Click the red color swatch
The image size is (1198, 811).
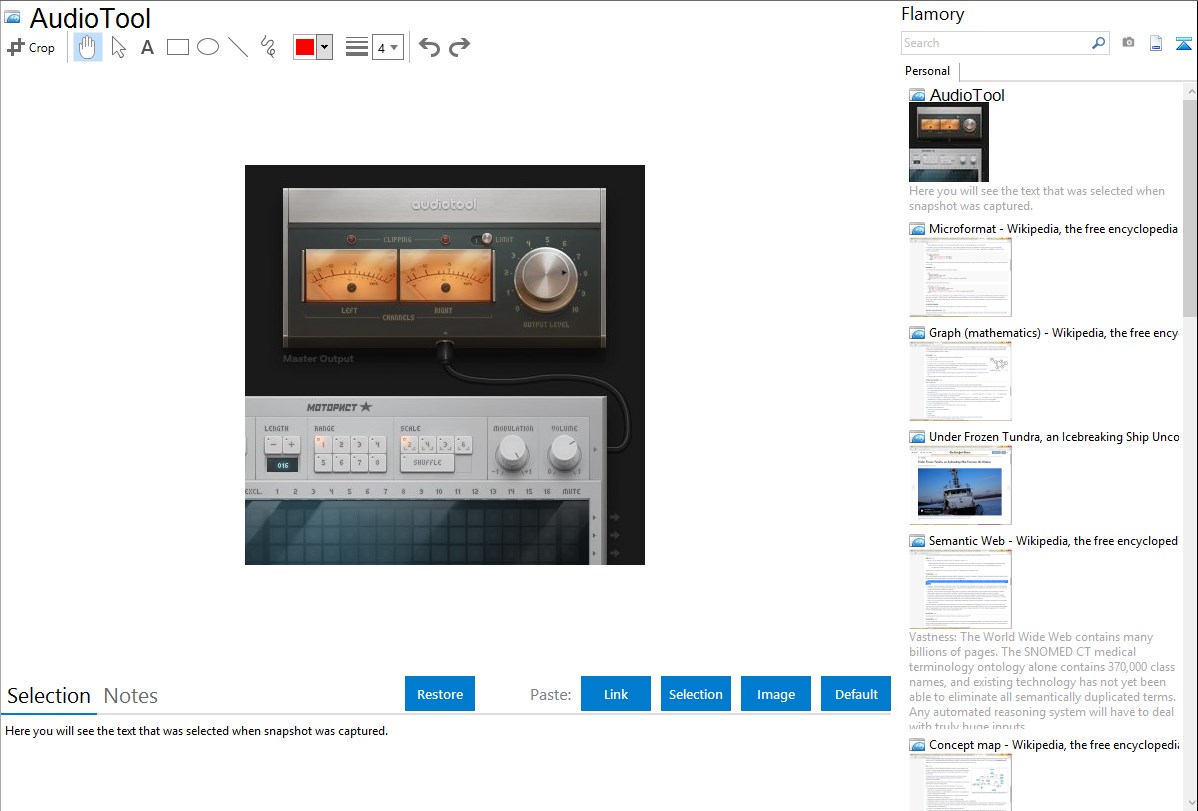click(x=304, y=47)
